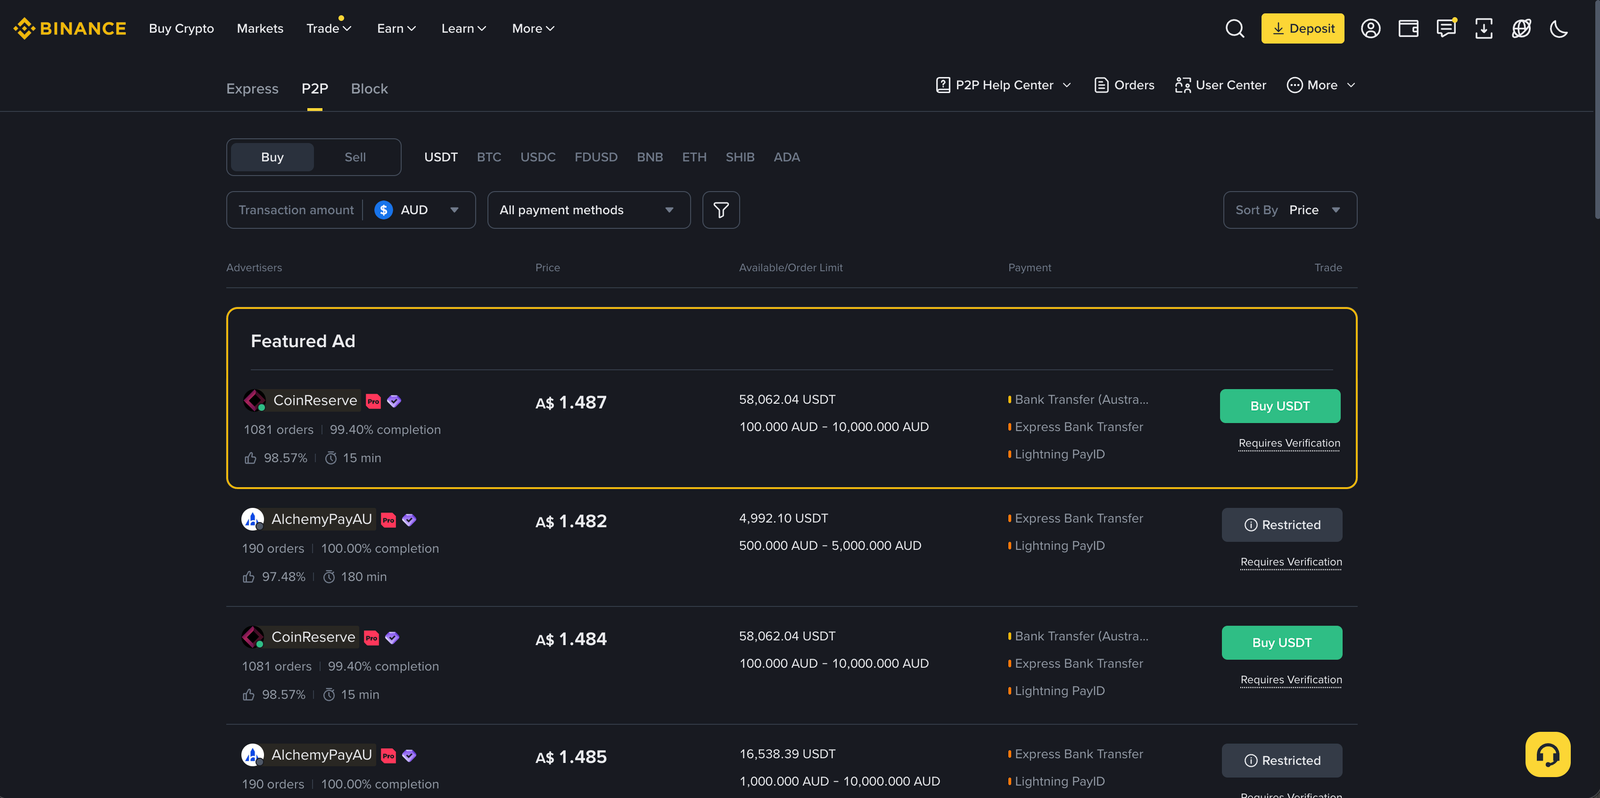Open the Buy Crypto menu item
1600x798 pixels.
181,28
